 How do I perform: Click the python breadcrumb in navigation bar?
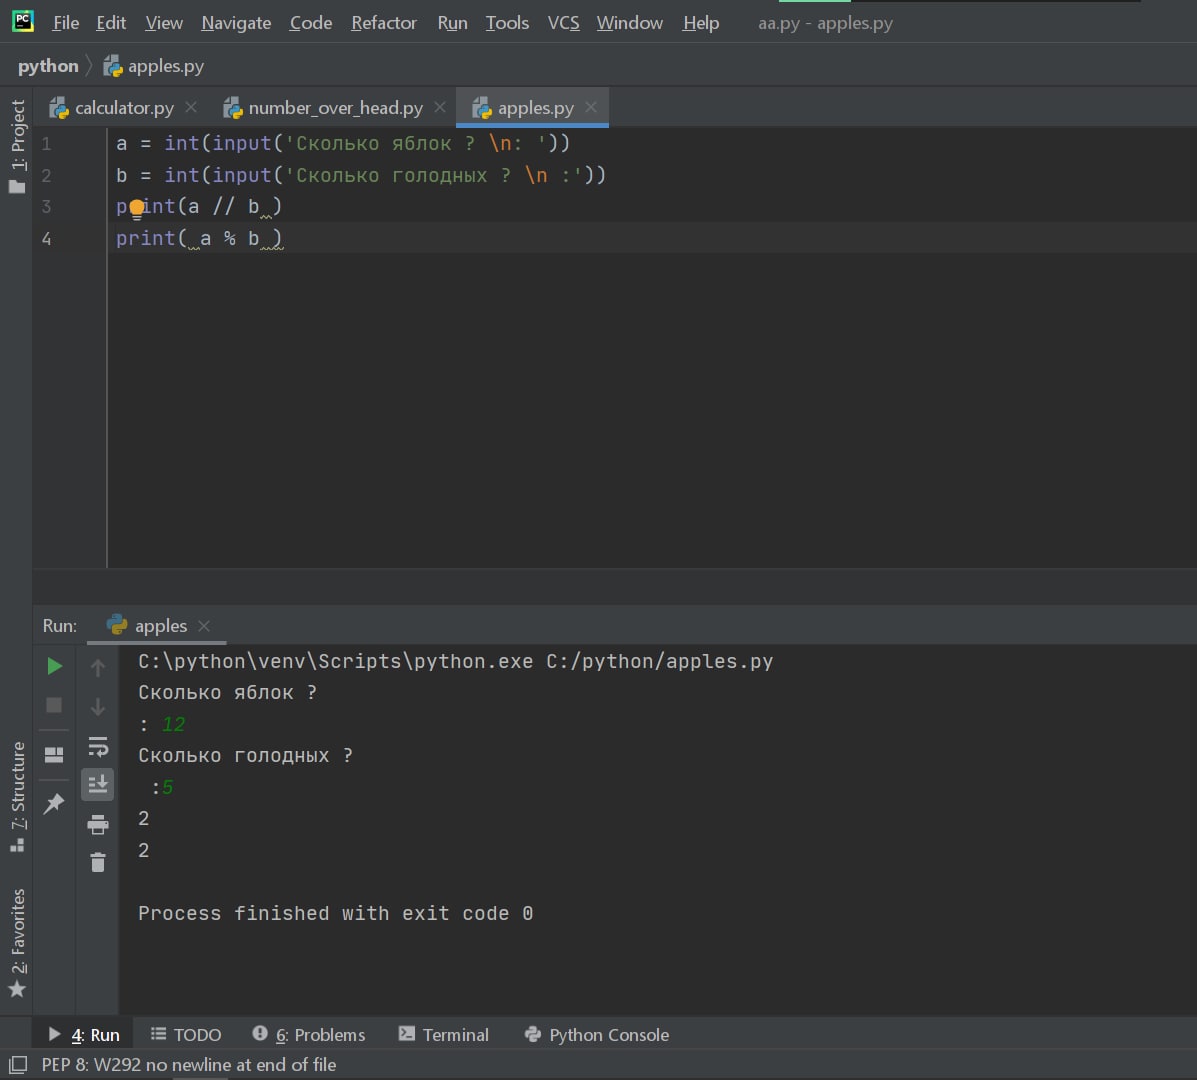[x=48, y=66]
